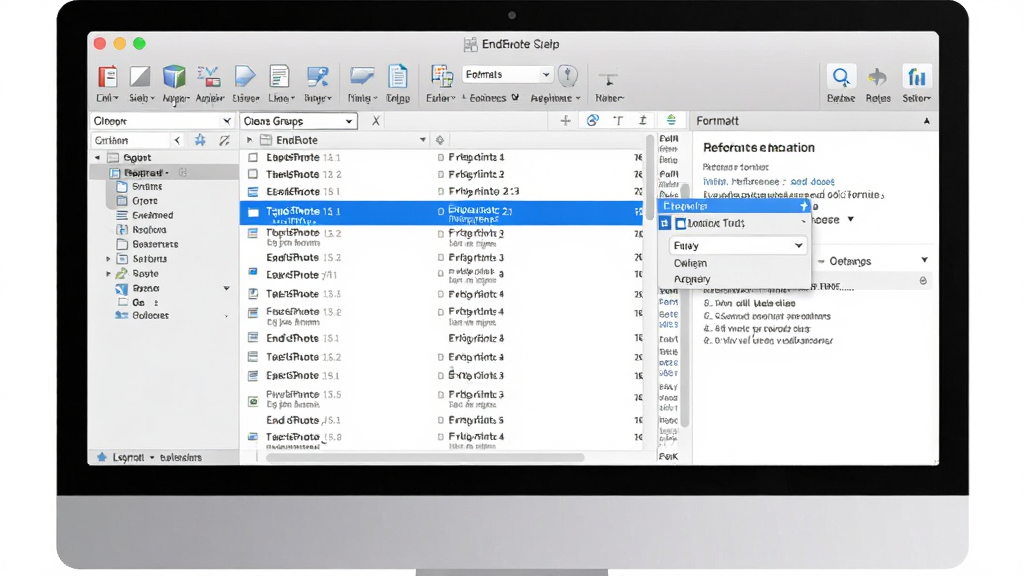
Task: Click the back chevron beside Grrilaon field
Action: [x=177, y=140]
